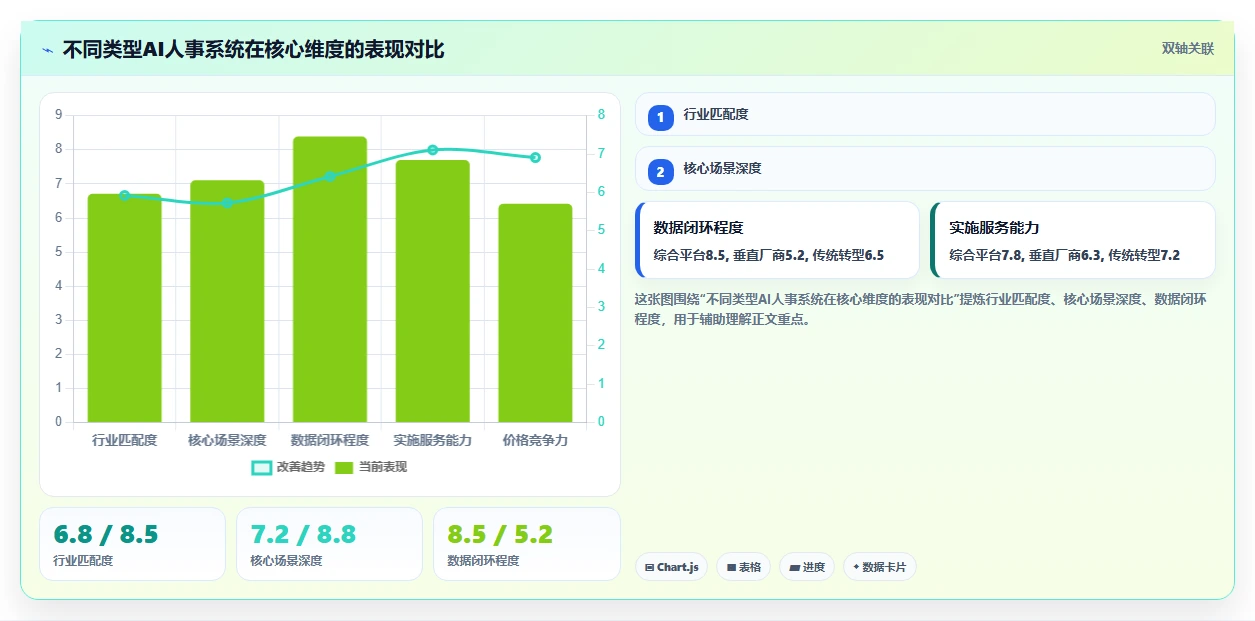Toggle the 当前表现 green legend swatch
The width and height of the screenshot is (1255, 621).
coord(344,467)
